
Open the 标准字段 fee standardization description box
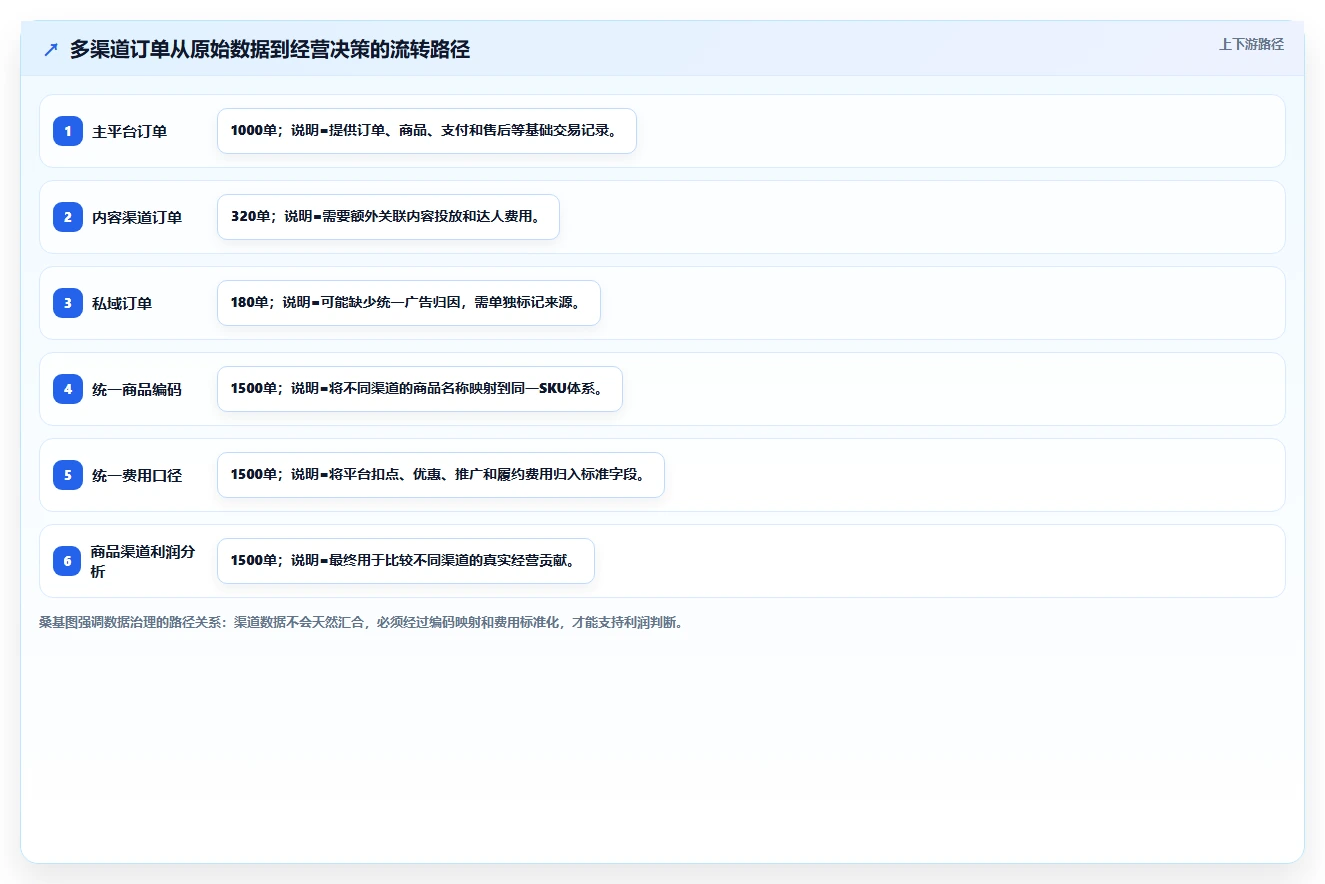pyautogui.click(x=441, y=475)
